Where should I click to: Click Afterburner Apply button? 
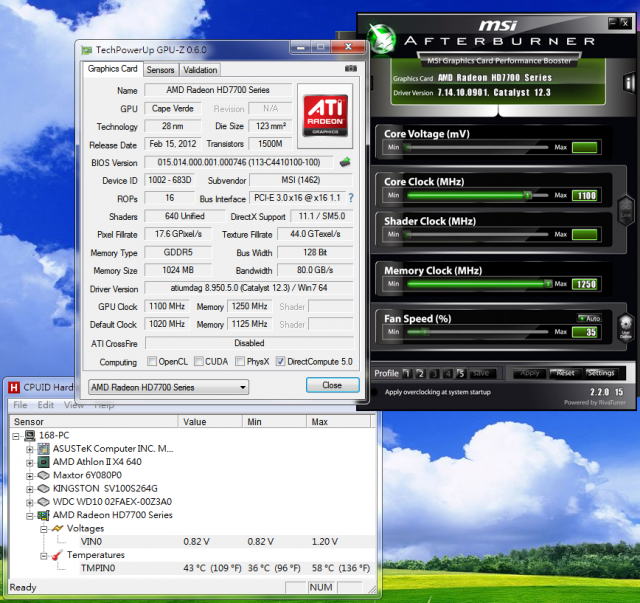click(x=529, y=373)
